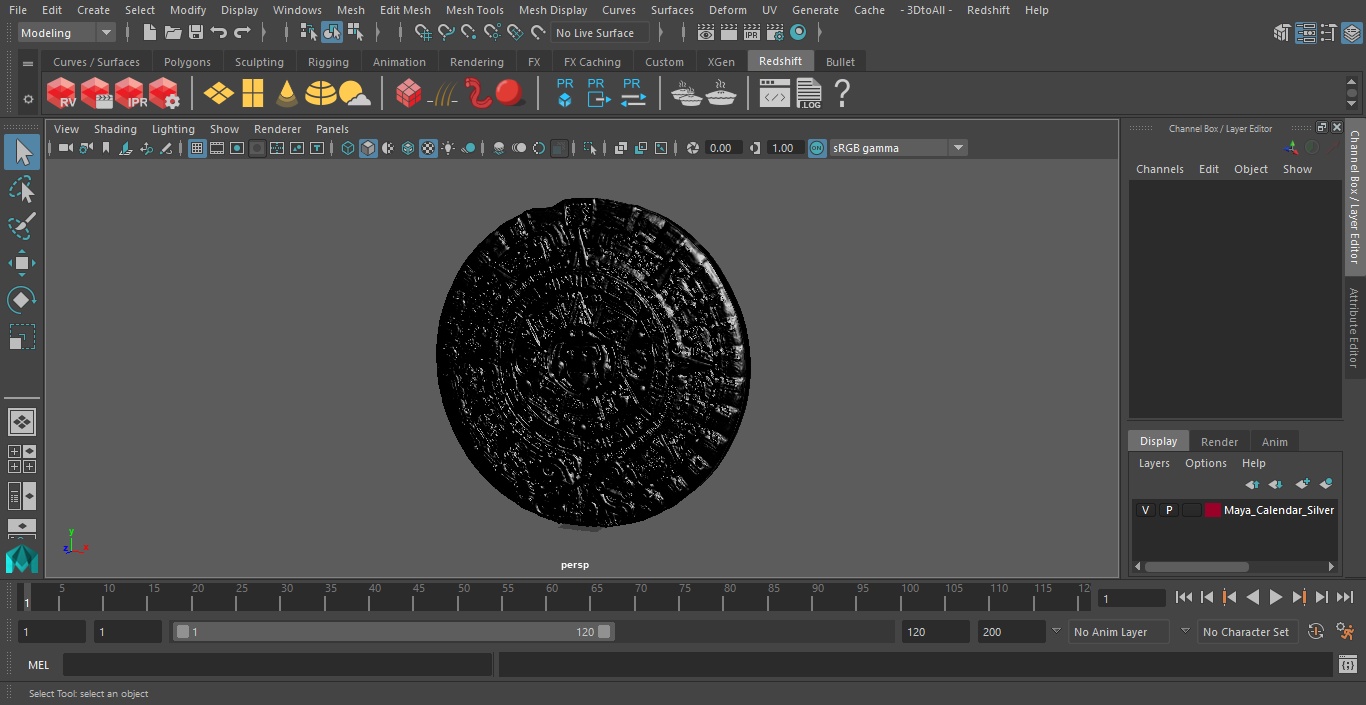Open the sRGB gamma view transform dropdown
1366x705 pixels.
[898, 148]
